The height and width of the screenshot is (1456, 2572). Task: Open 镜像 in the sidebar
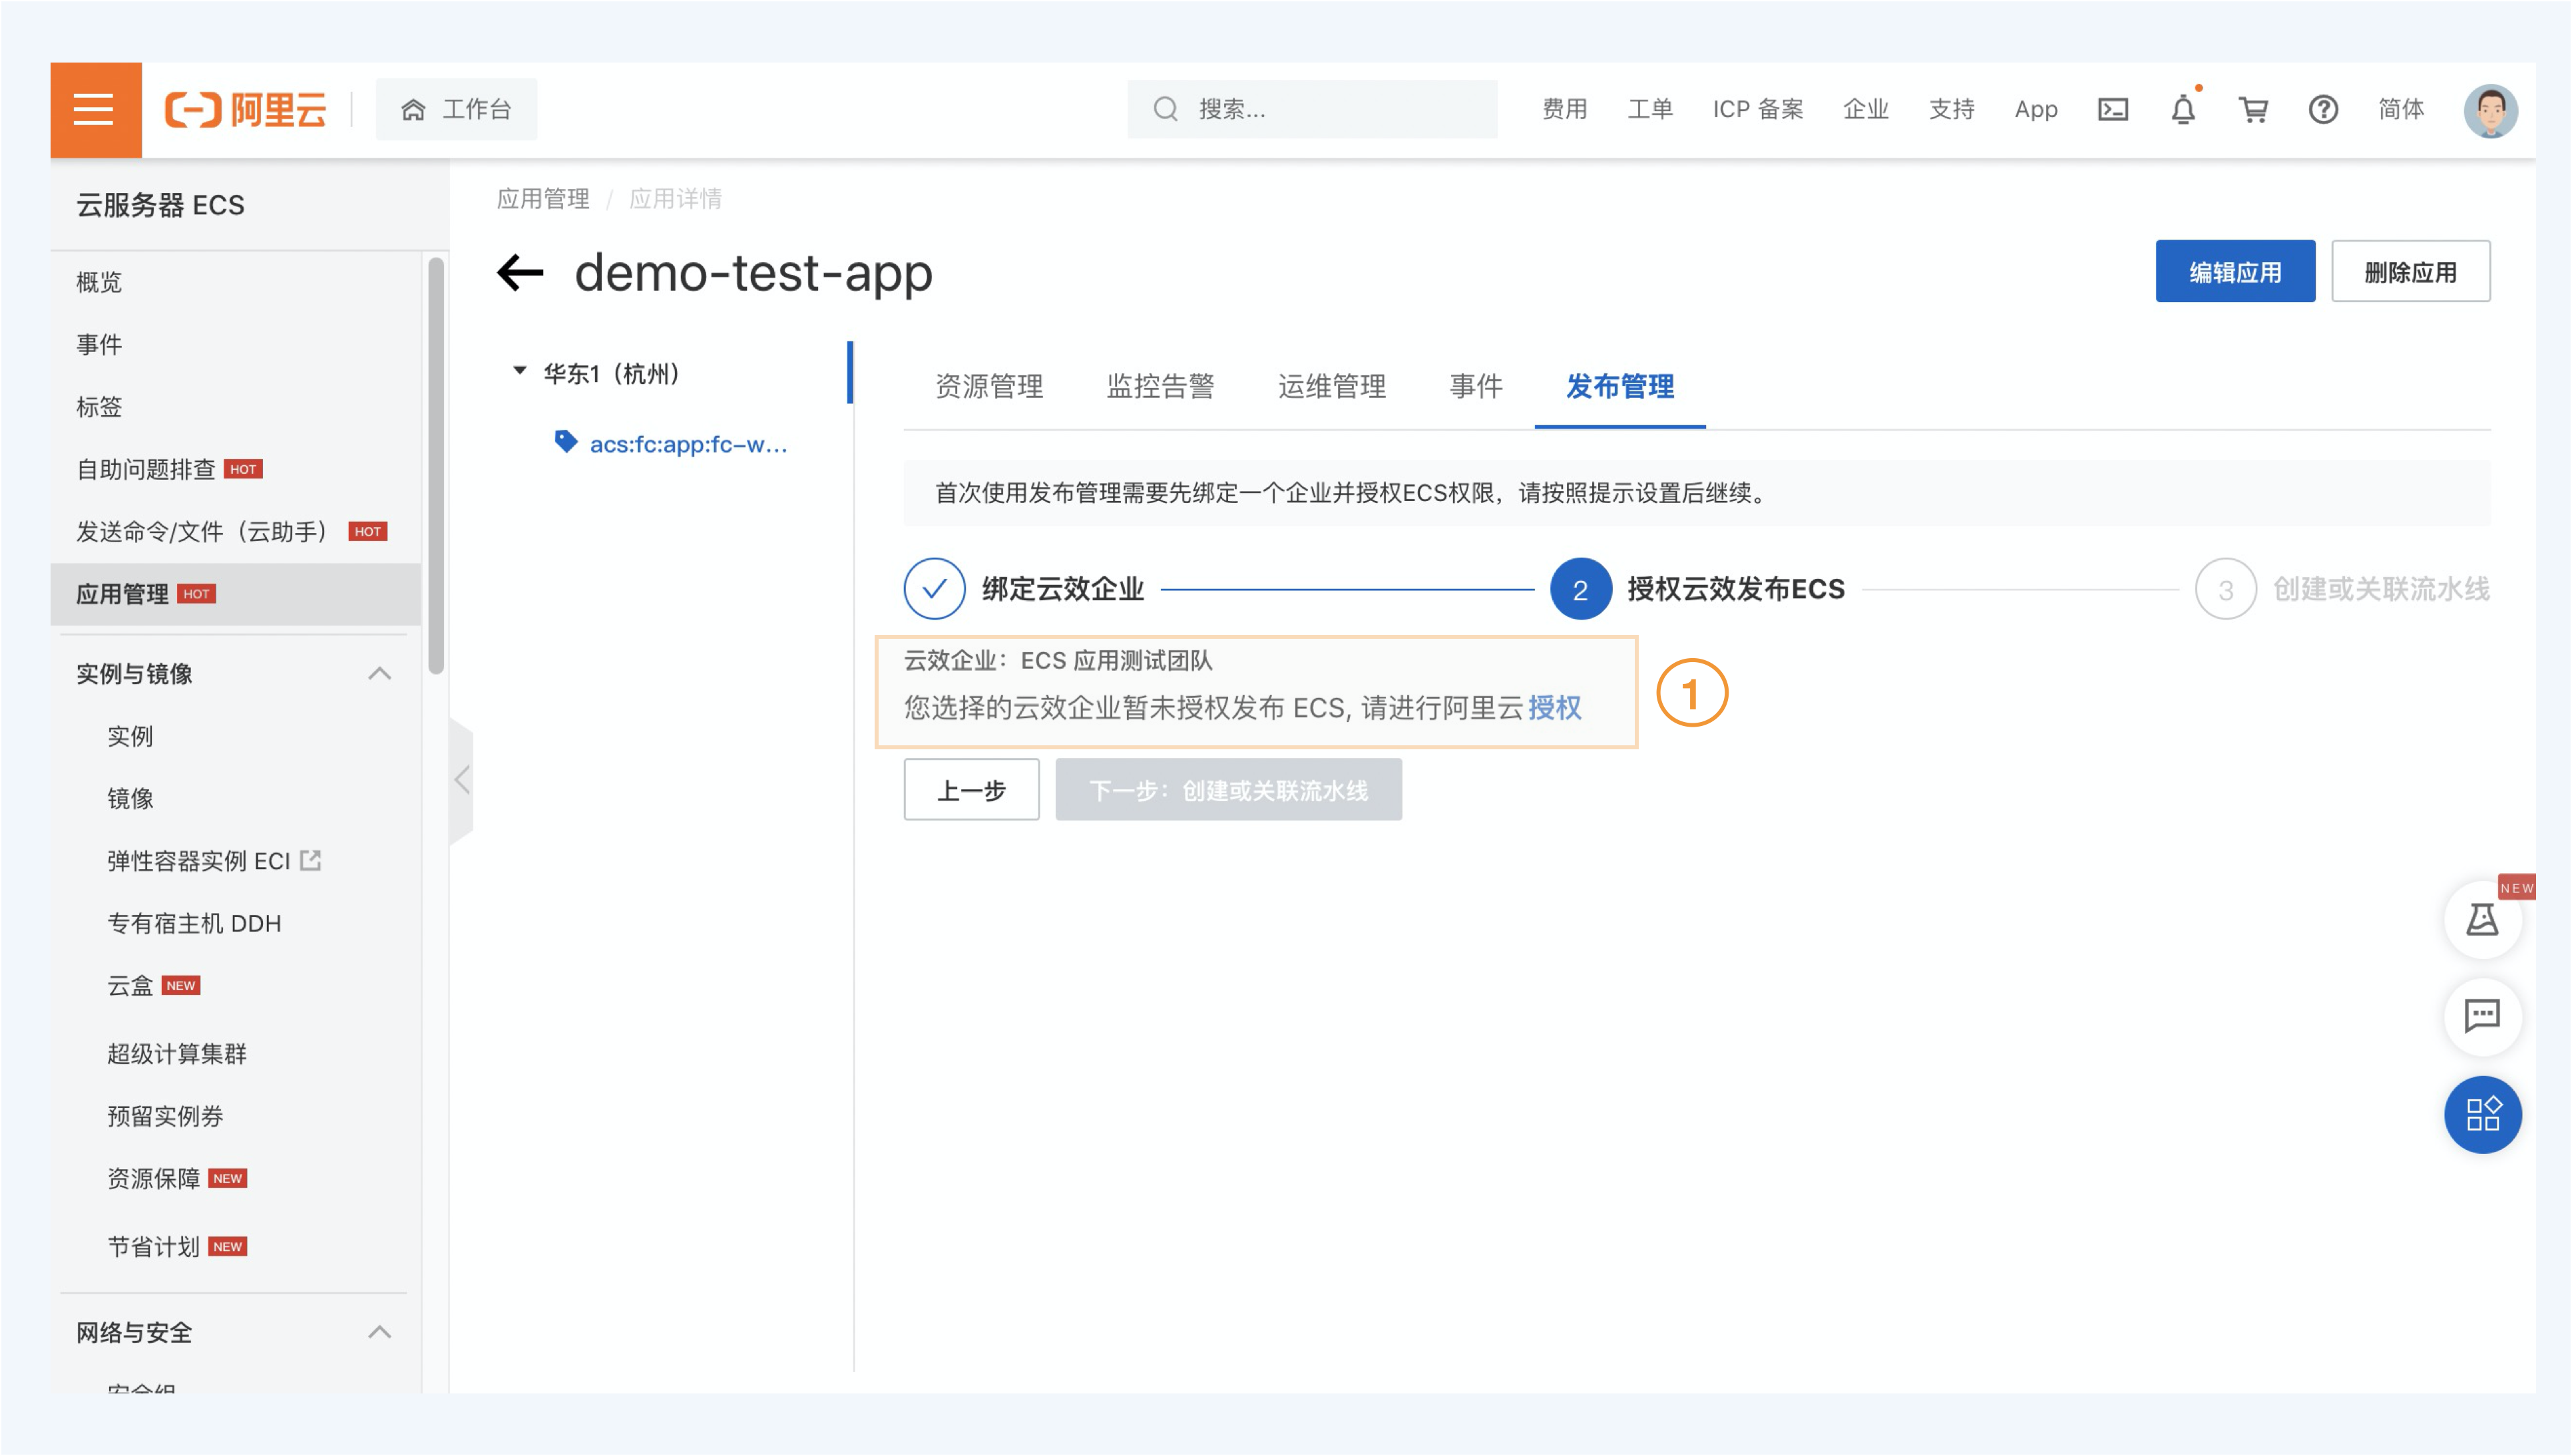coord(130,798)
